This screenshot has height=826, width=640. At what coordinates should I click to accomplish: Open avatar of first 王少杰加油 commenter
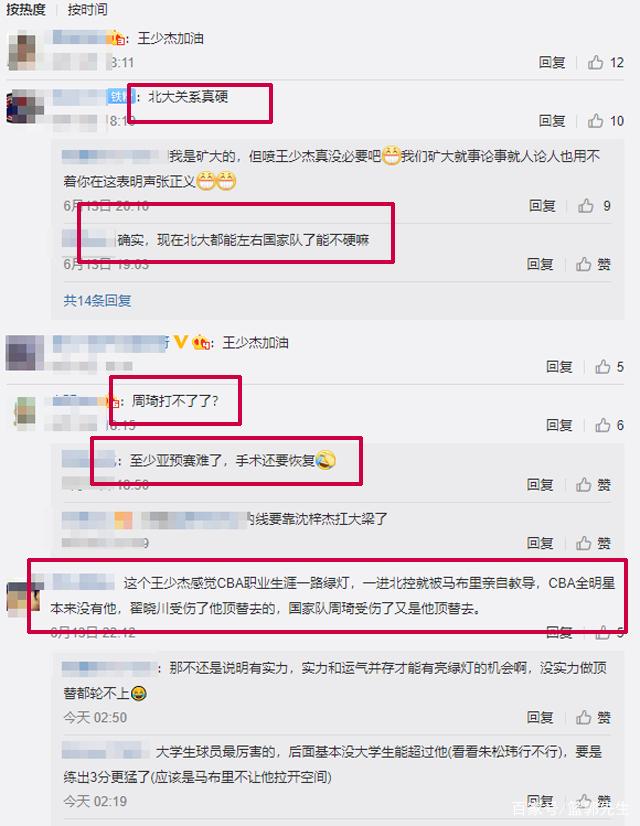[24, 51]
